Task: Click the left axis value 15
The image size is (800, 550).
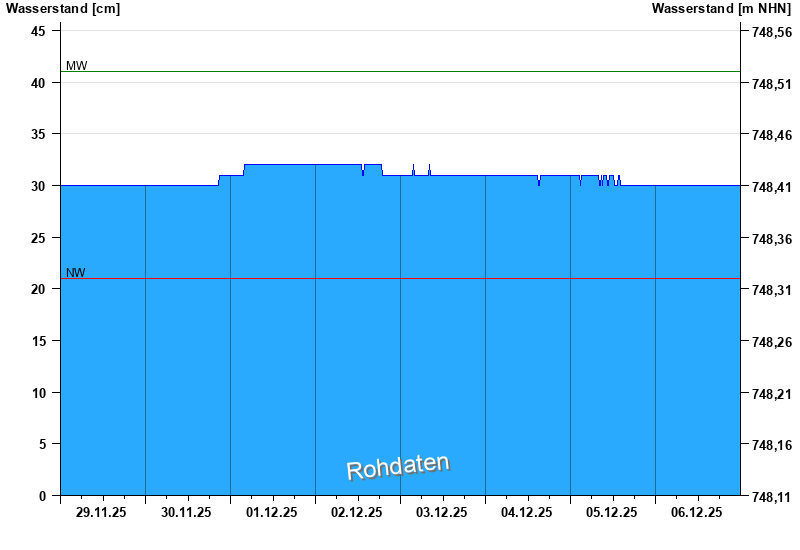Action: (38, 341)
